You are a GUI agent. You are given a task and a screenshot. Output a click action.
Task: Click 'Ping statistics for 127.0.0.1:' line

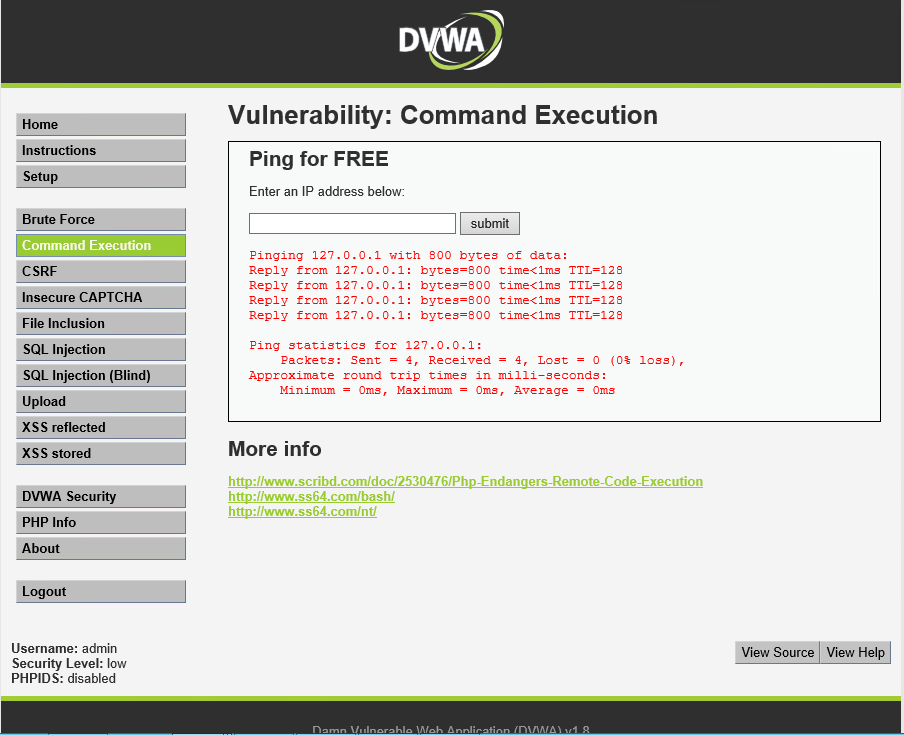[x=366, y=345]
